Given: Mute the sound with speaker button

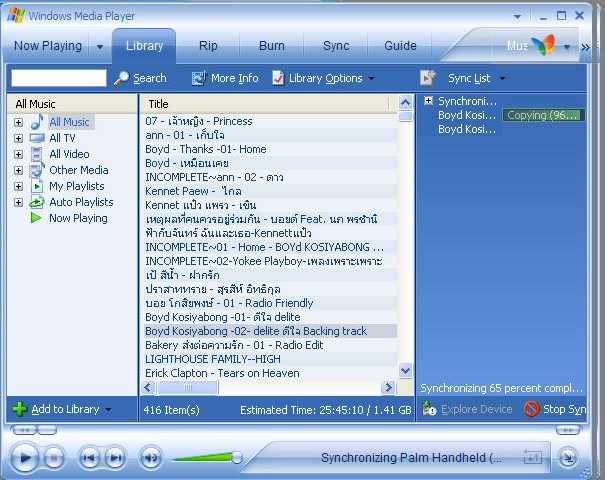Looking at the screenshot, I should (x=150, y=458).
